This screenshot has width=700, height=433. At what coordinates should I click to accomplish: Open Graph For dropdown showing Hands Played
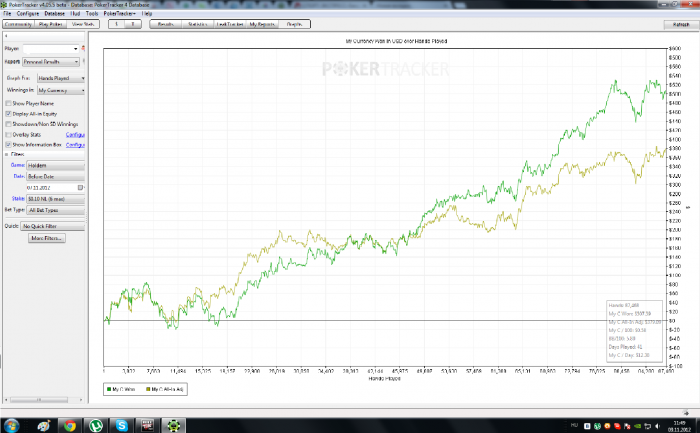click(61, 78)
